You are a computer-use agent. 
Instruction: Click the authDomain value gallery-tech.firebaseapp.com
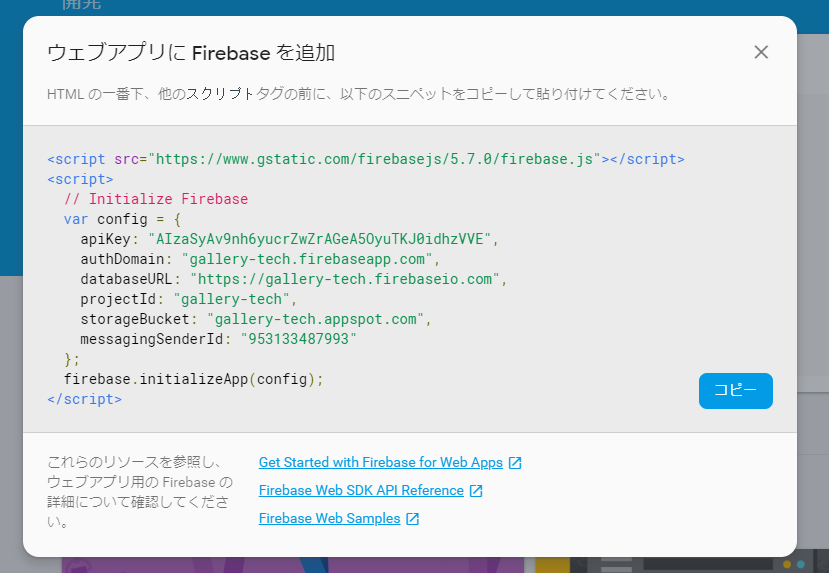[307, 259]
